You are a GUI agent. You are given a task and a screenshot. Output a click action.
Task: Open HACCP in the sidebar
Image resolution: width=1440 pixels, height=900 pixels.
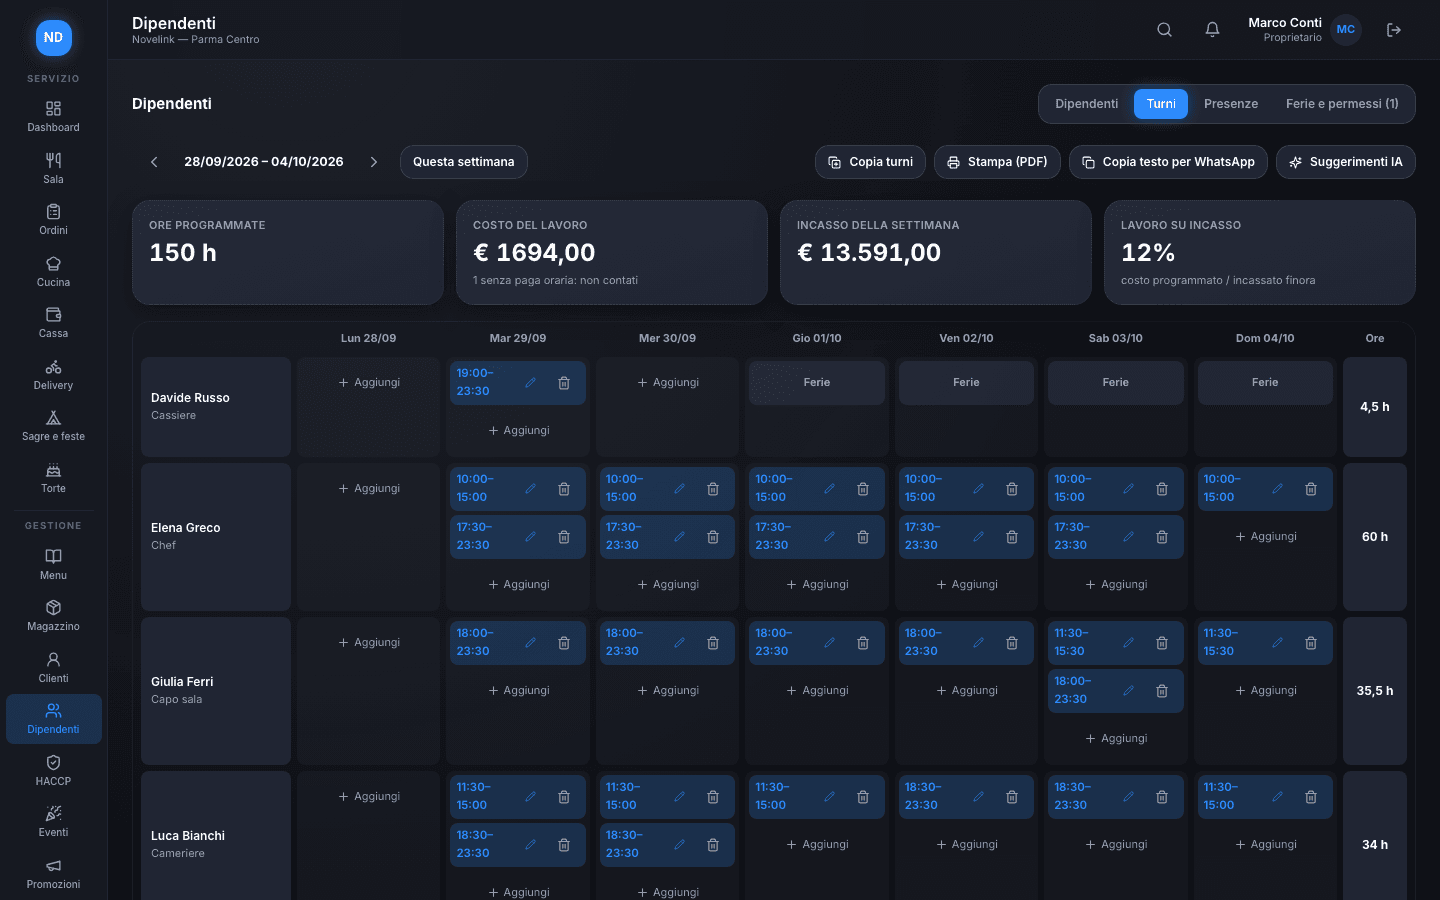[54, 771]
